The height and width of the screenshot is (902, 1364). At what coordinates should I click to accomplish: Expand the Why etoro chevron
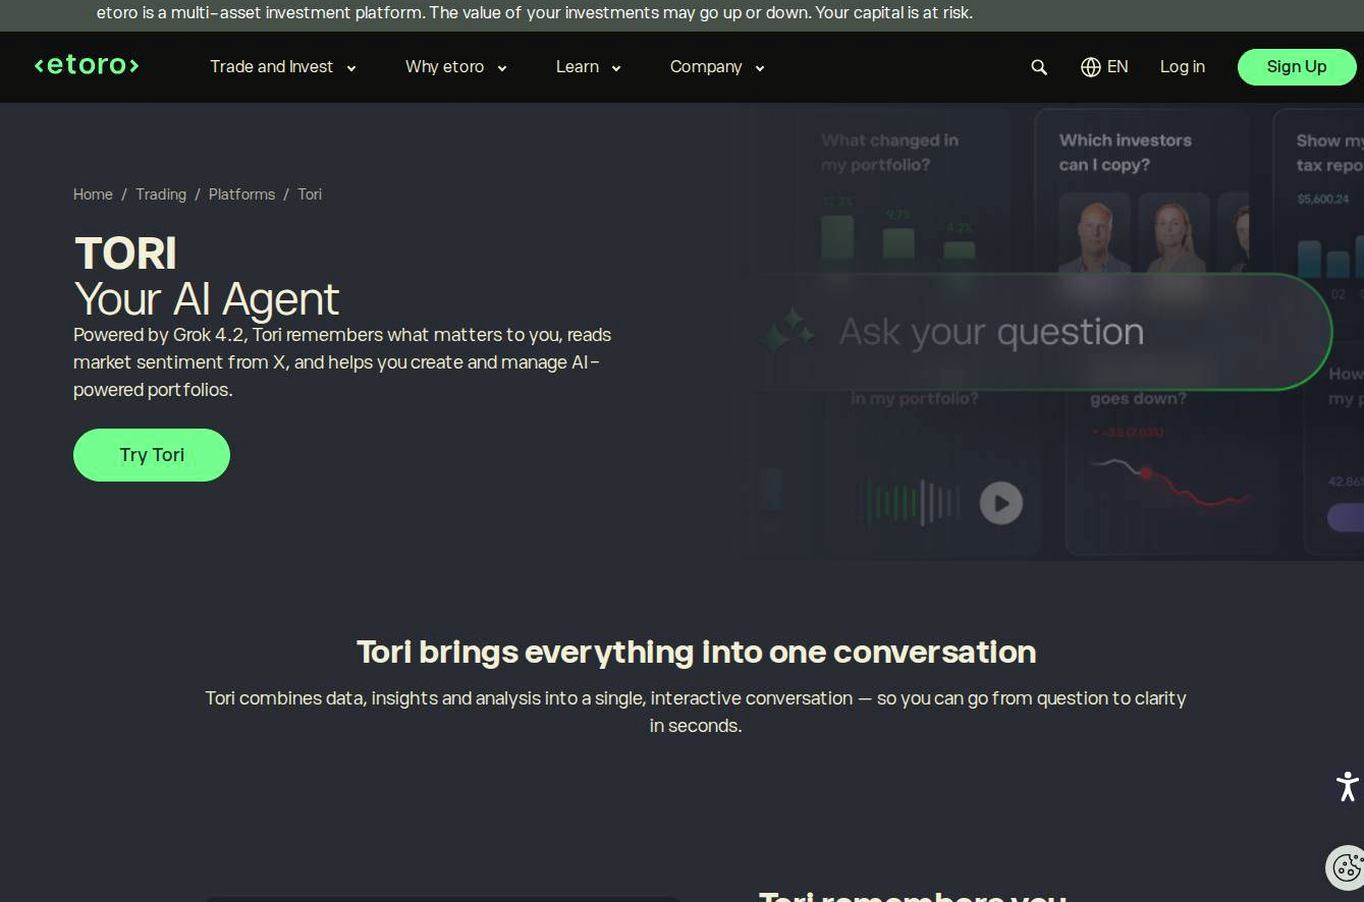click(502, 68)
